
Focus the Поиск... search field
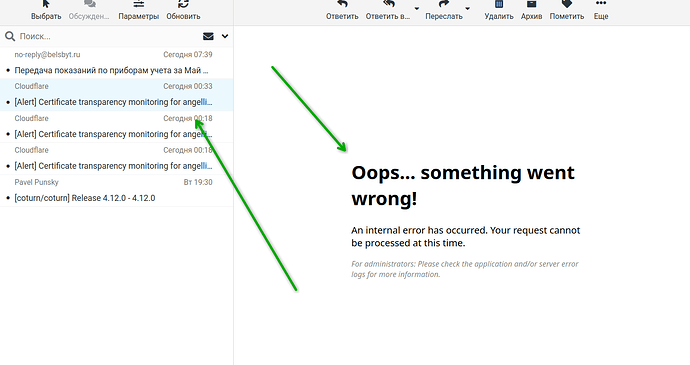tap(108, 36)
